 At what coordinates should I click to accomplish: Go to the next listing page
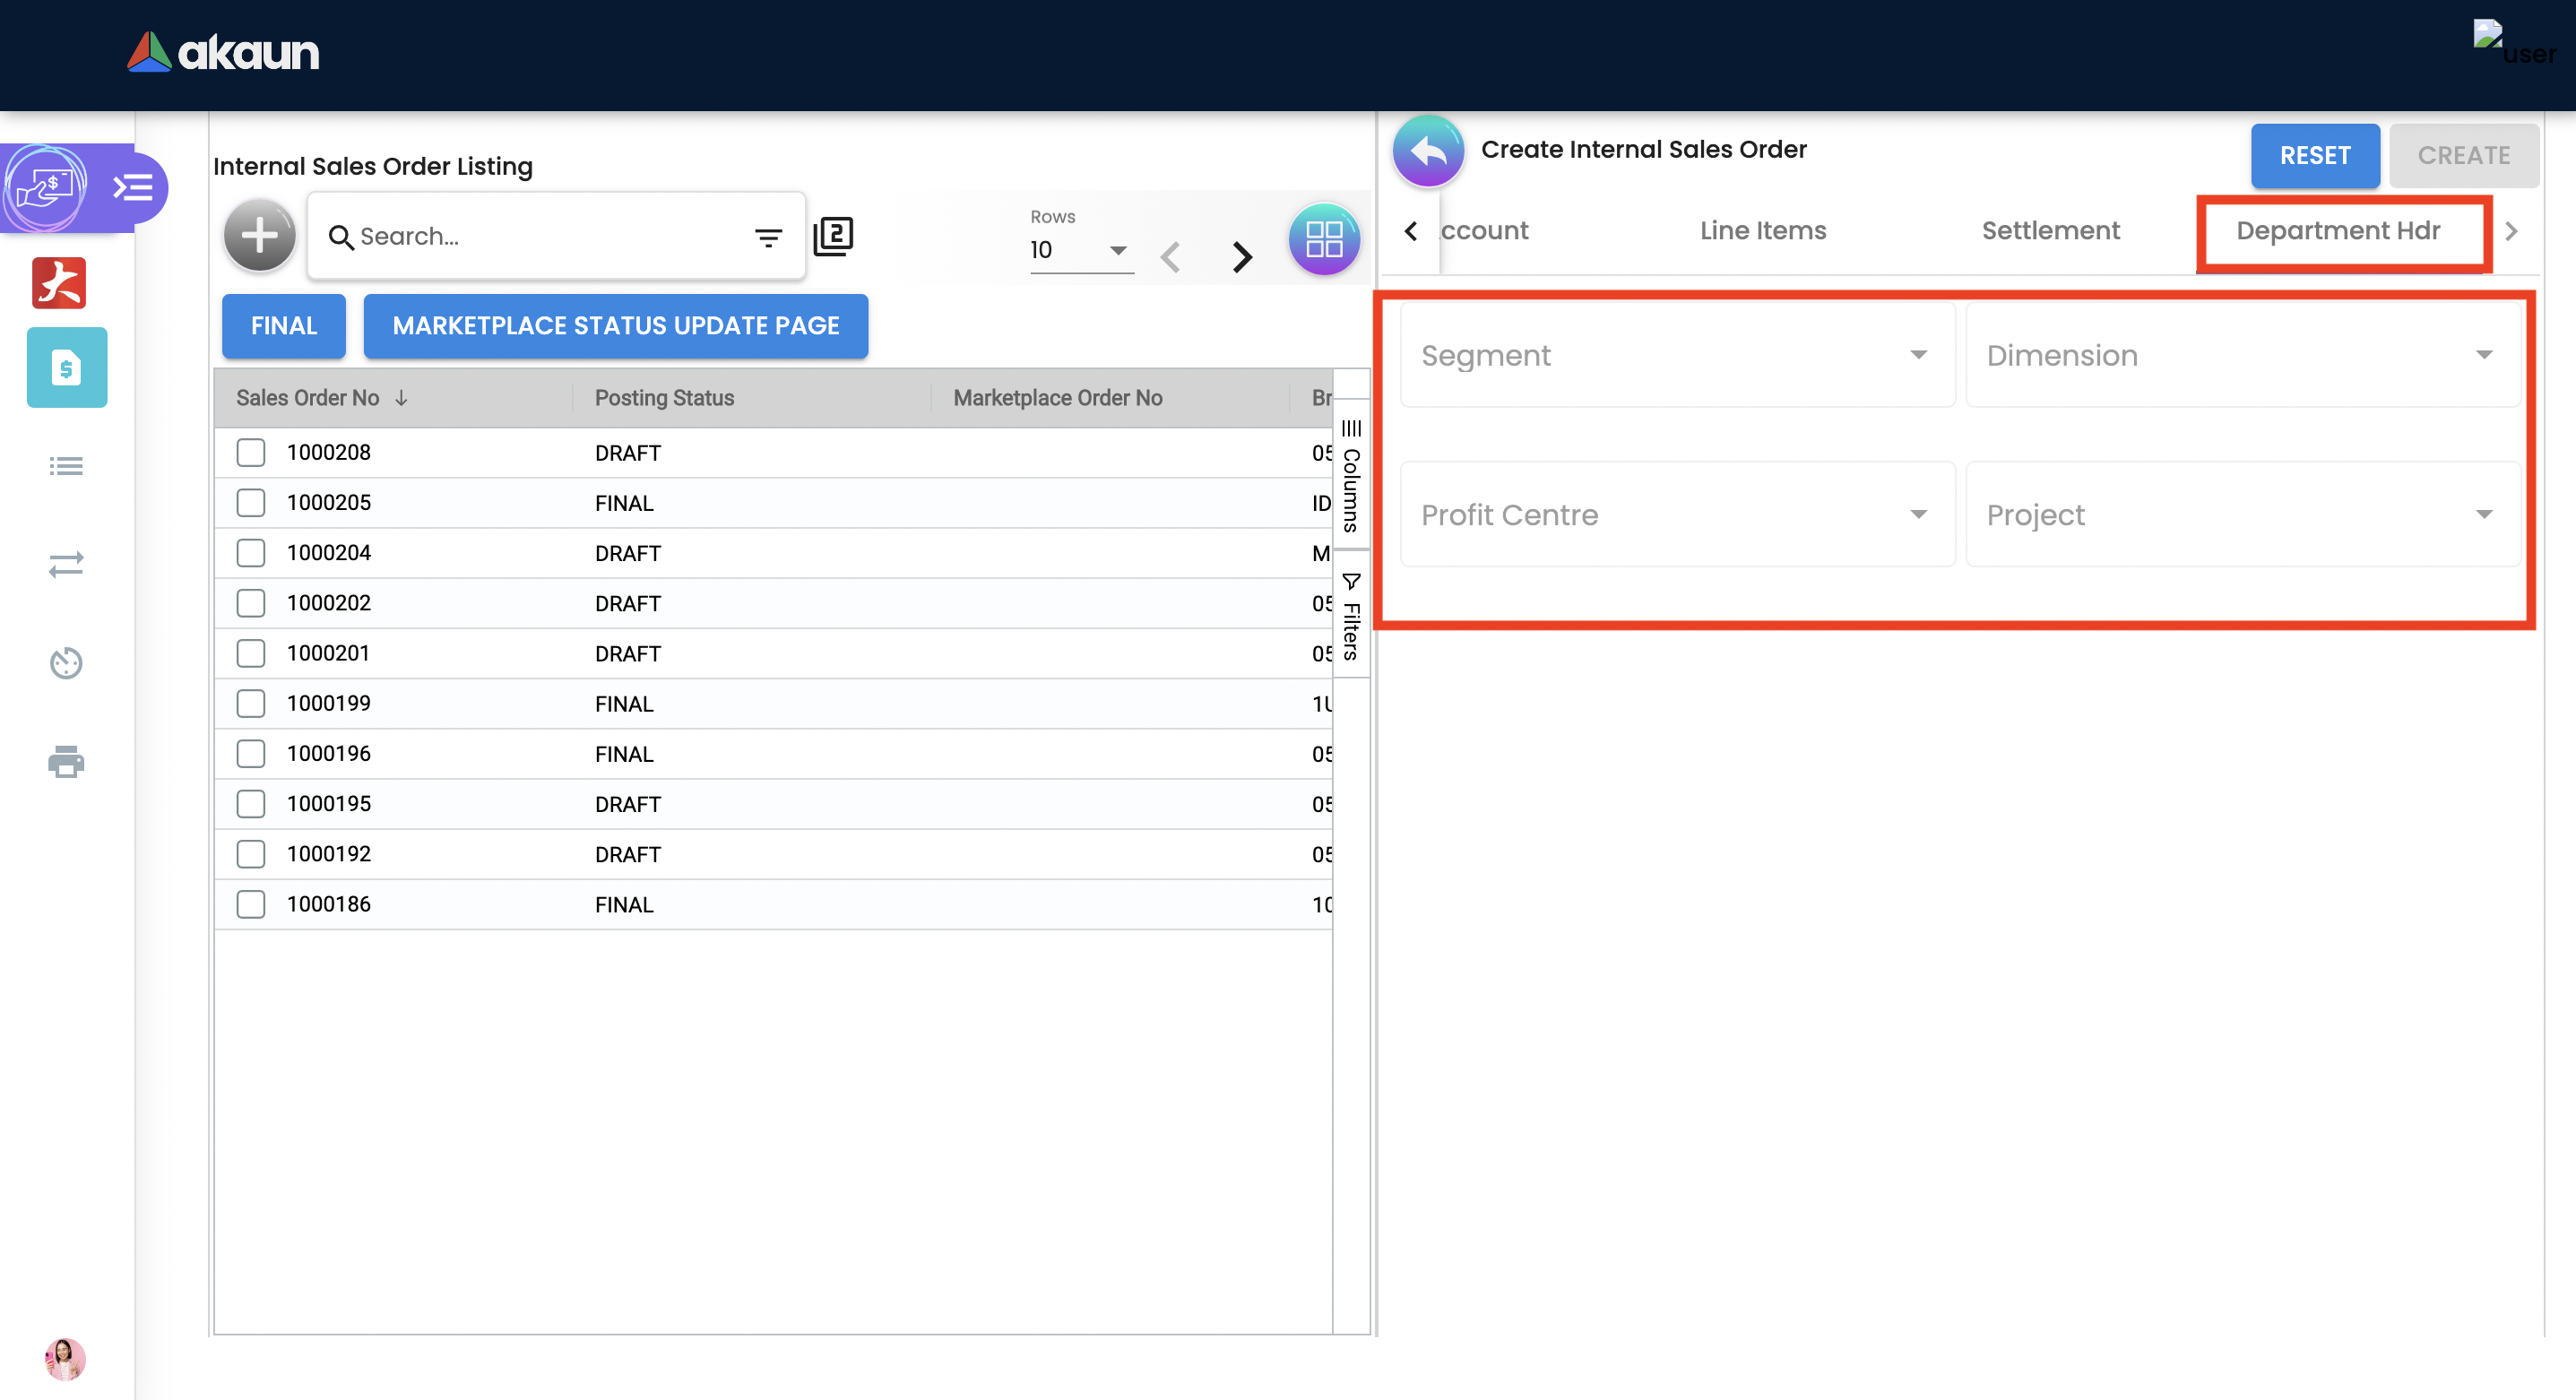click(x=1242, y=257)
